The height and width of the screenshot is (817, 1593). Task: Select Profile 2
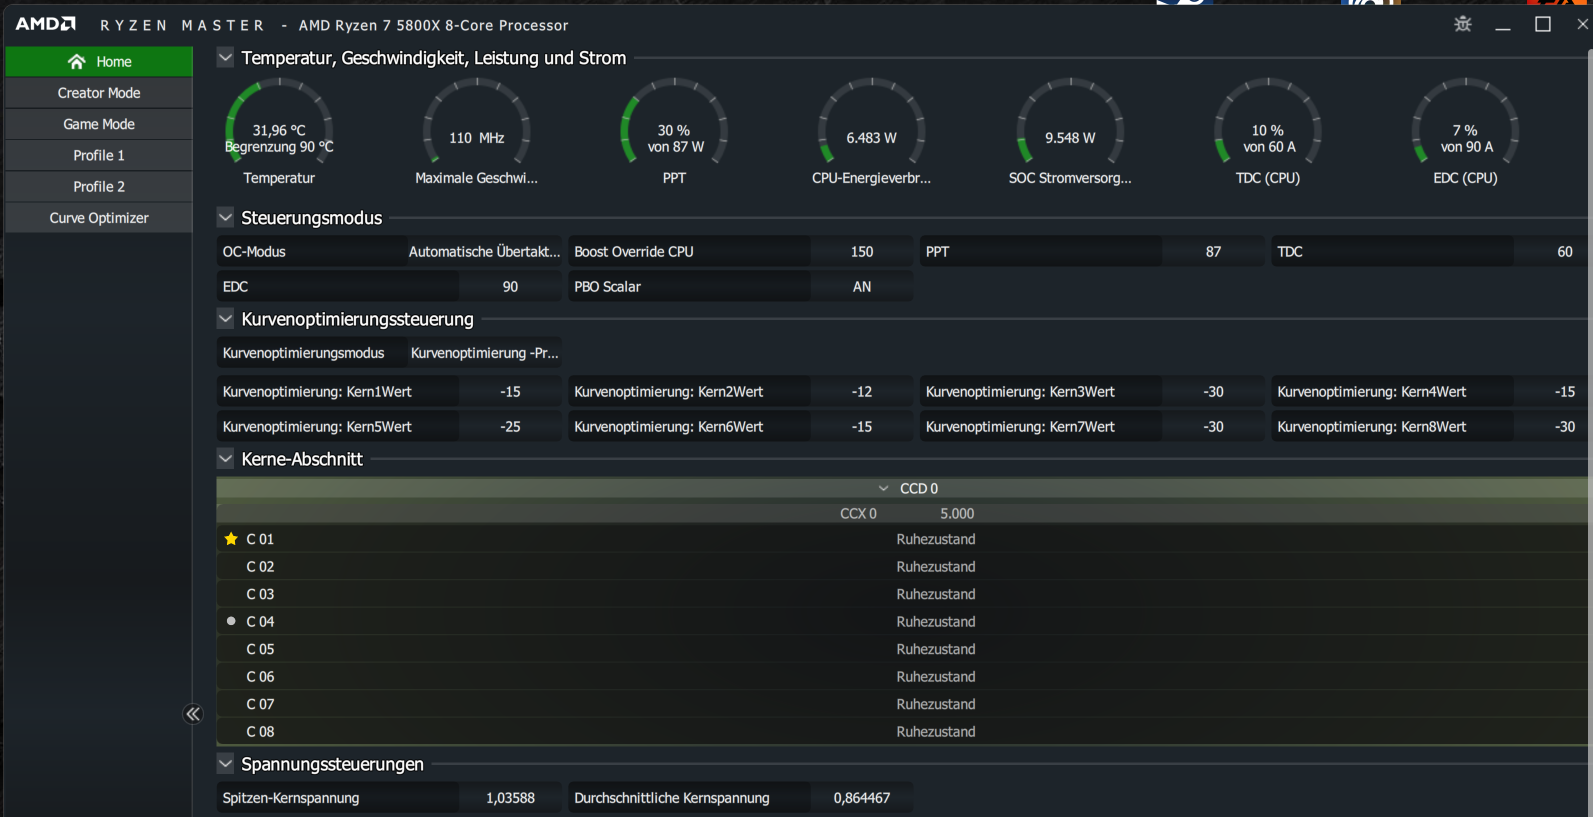coord(99,186)
